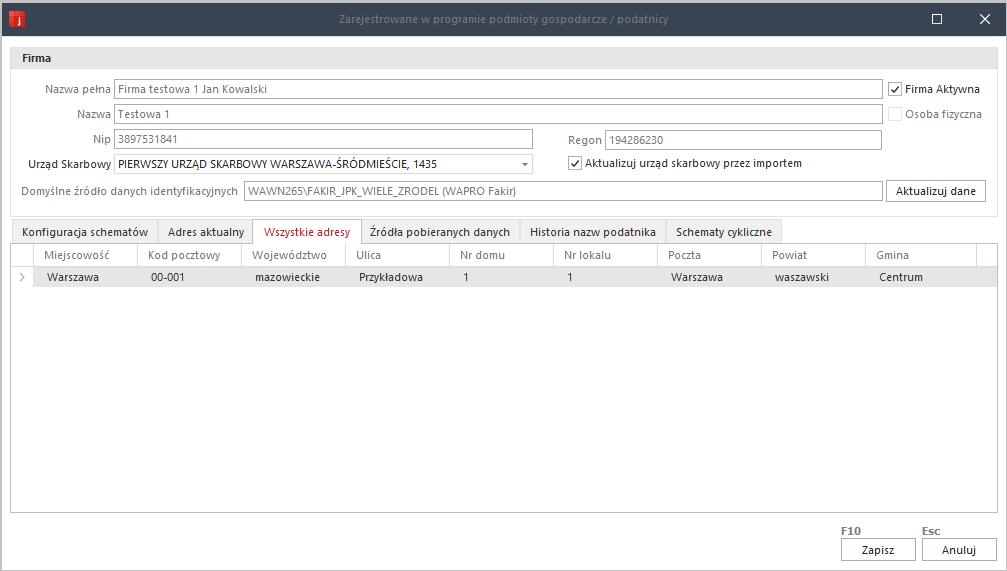Viewport: 1007px width, 571px height.
Task: Uncheck Aktualizuj urząd skarbowy przez importem
Action: point(575,163)
